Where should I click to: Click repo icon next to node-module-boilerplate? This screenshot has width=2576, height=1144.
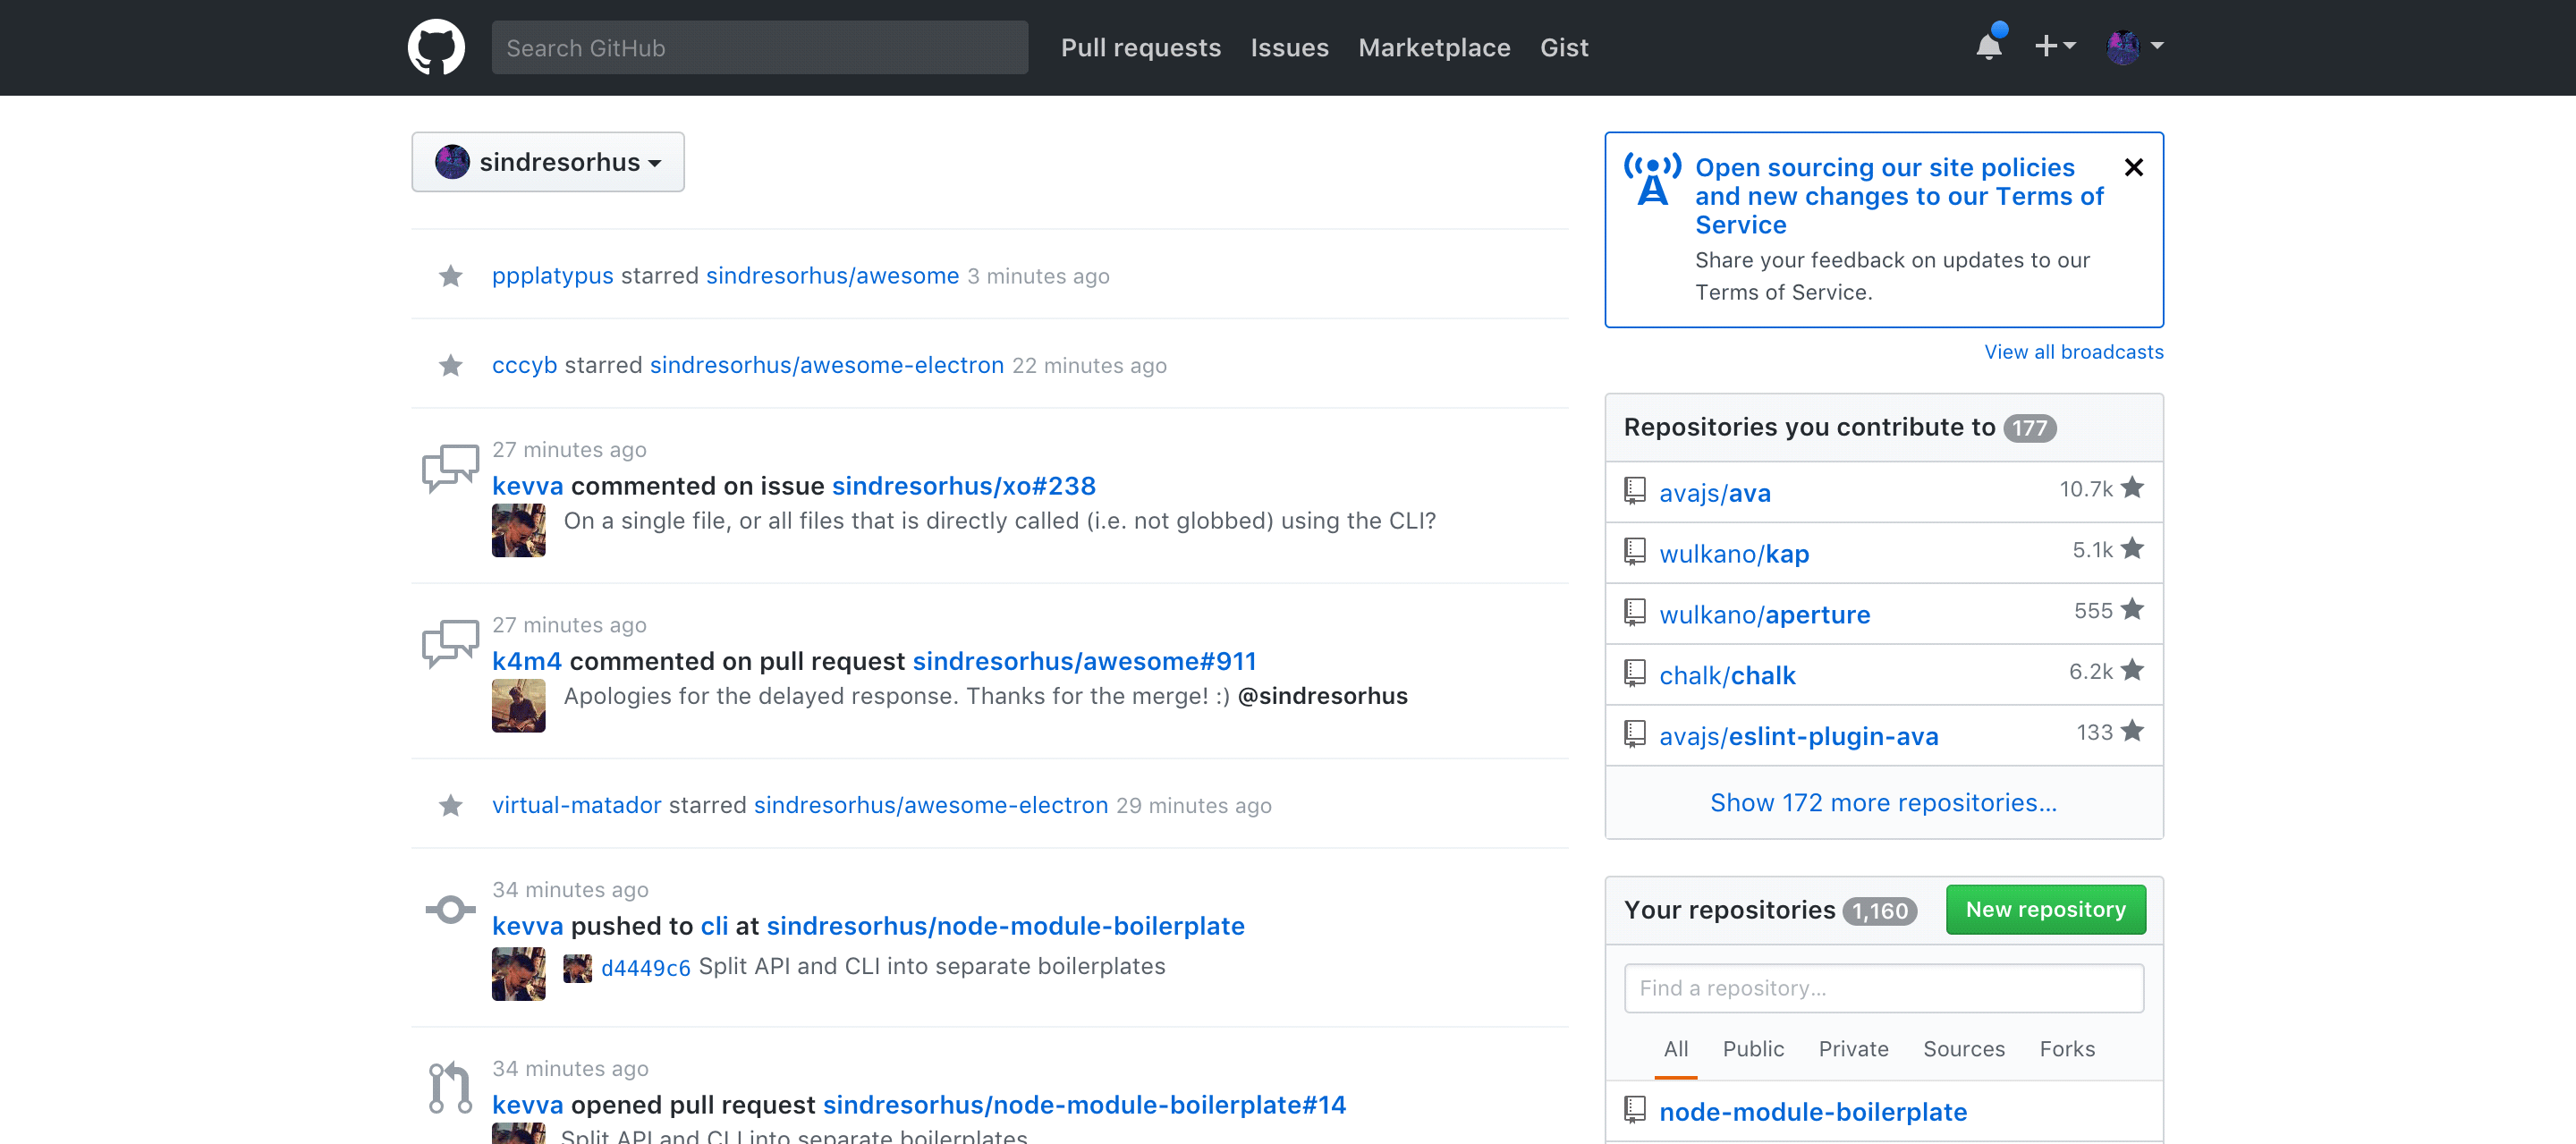(x=1635, y=1109)
